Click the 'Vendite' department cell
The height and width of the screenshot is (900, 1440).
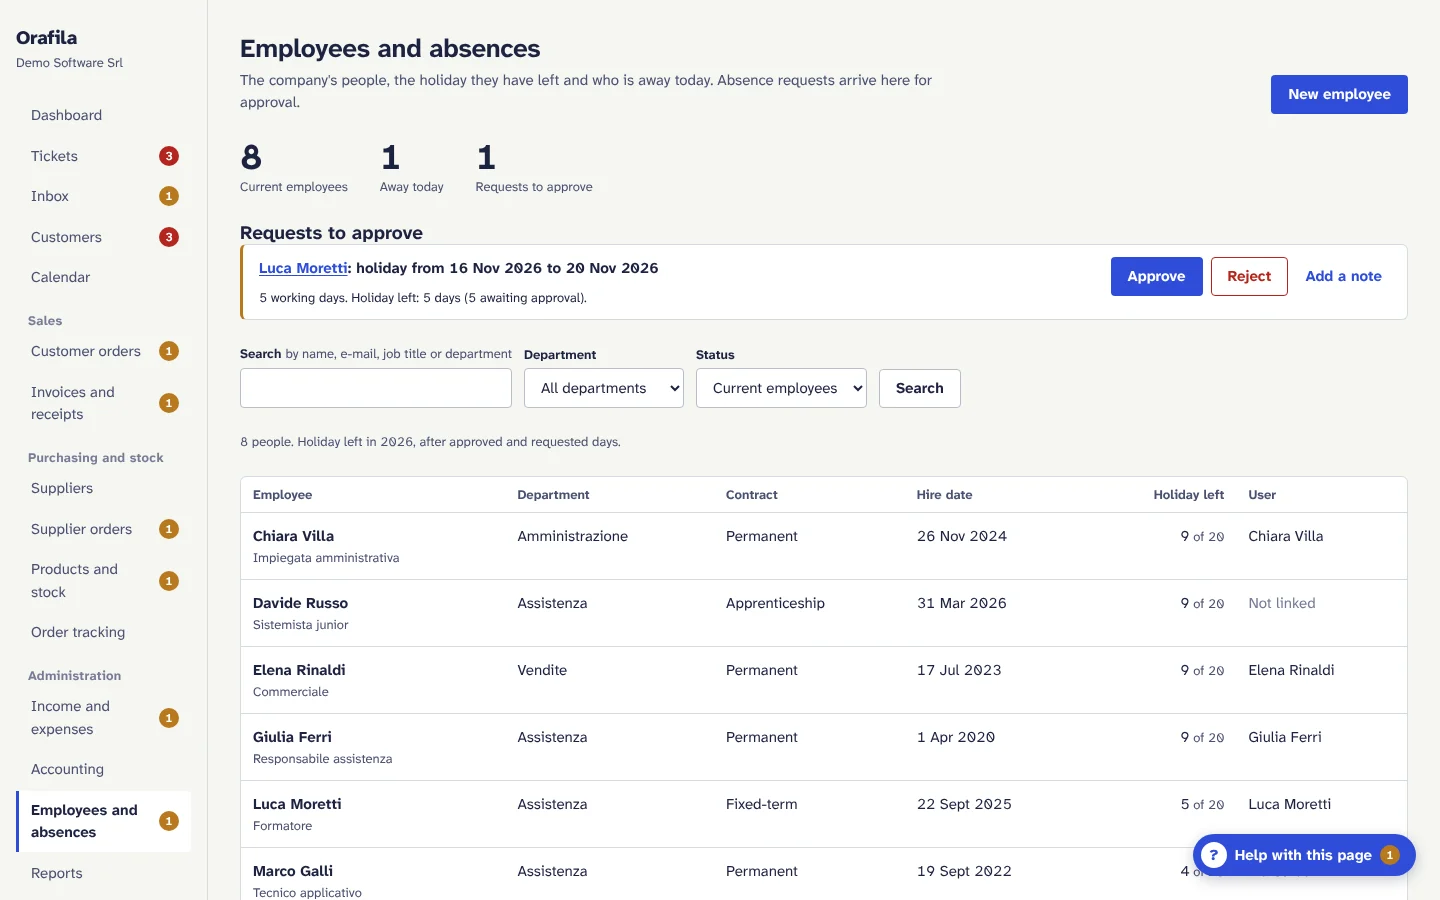pyautogui.click(x=542, y=670)
